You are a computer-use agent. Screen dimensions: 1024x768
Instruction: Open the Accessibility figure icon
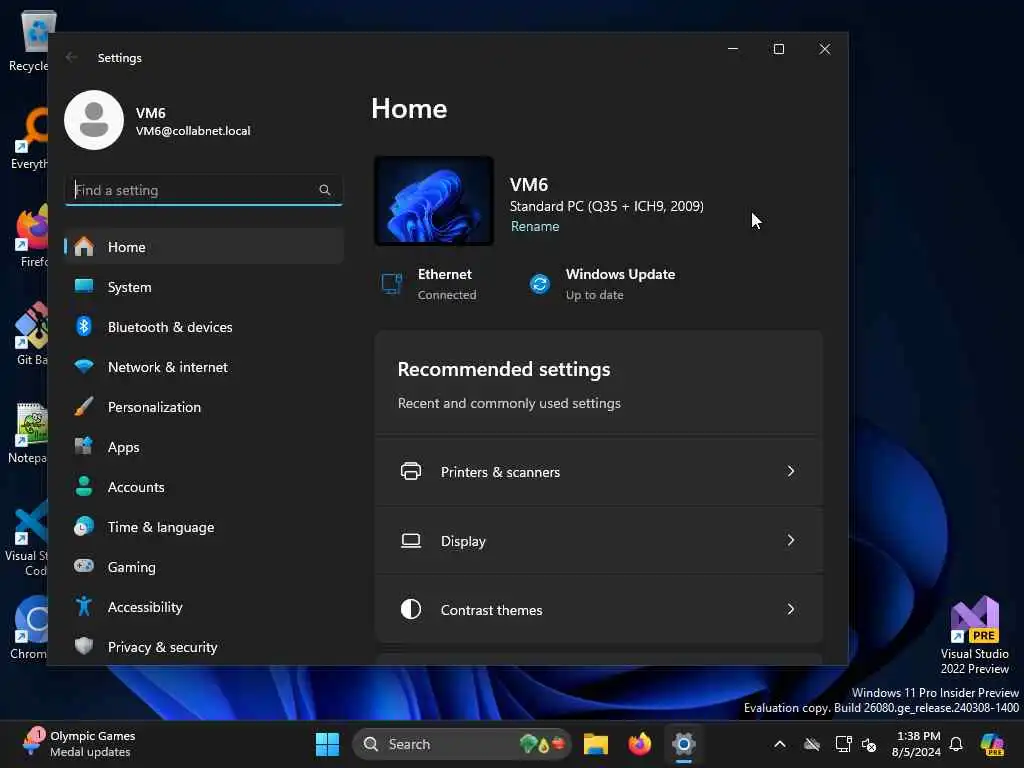(x=84, y=606)
